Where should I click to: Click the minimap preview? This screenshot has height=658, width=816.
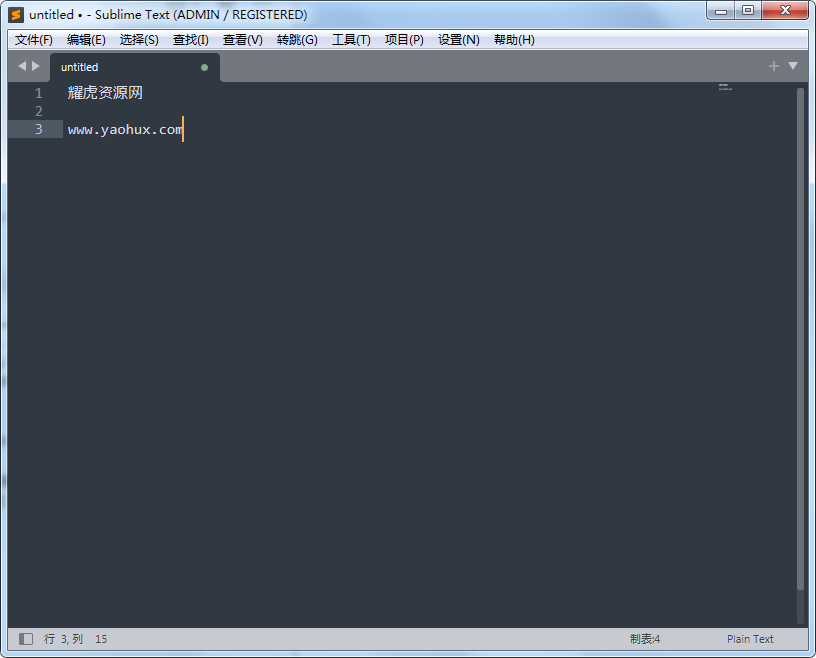point(725,87)
